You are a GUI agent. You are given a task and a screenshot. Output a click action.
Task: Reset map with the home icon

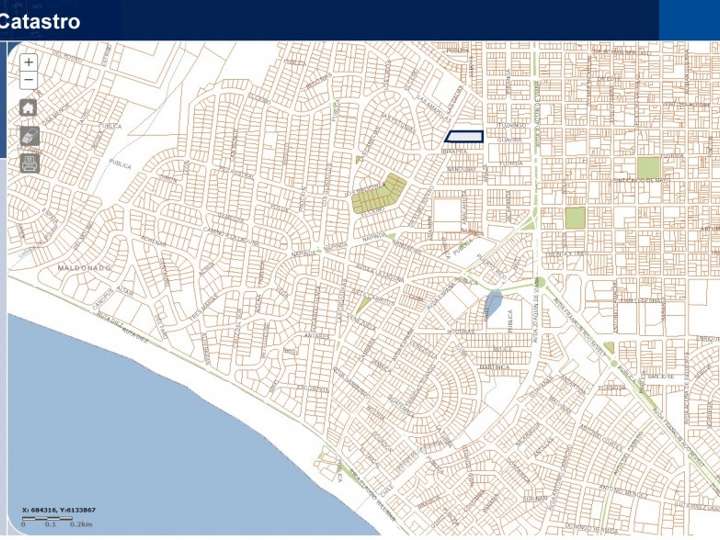click(x=29, y=107)
